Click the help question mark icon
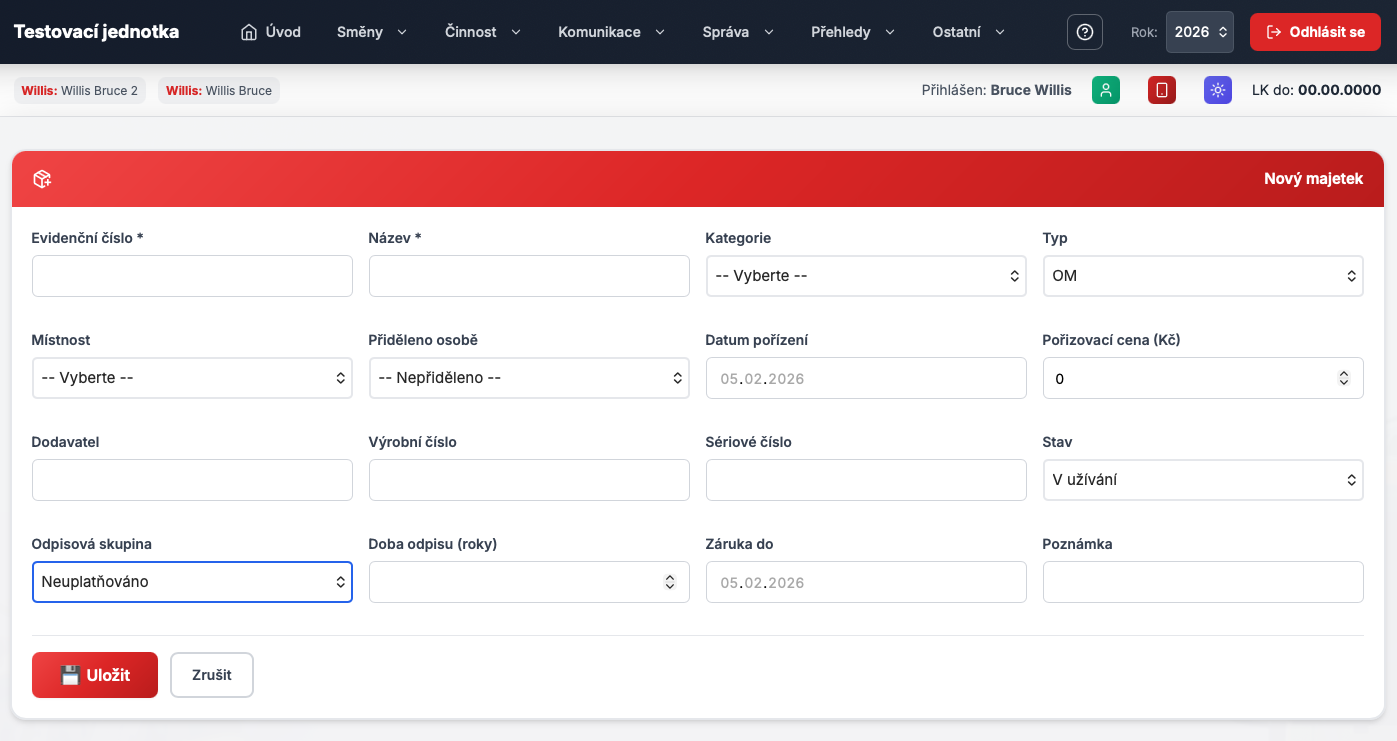 [x=1085, y=32]
